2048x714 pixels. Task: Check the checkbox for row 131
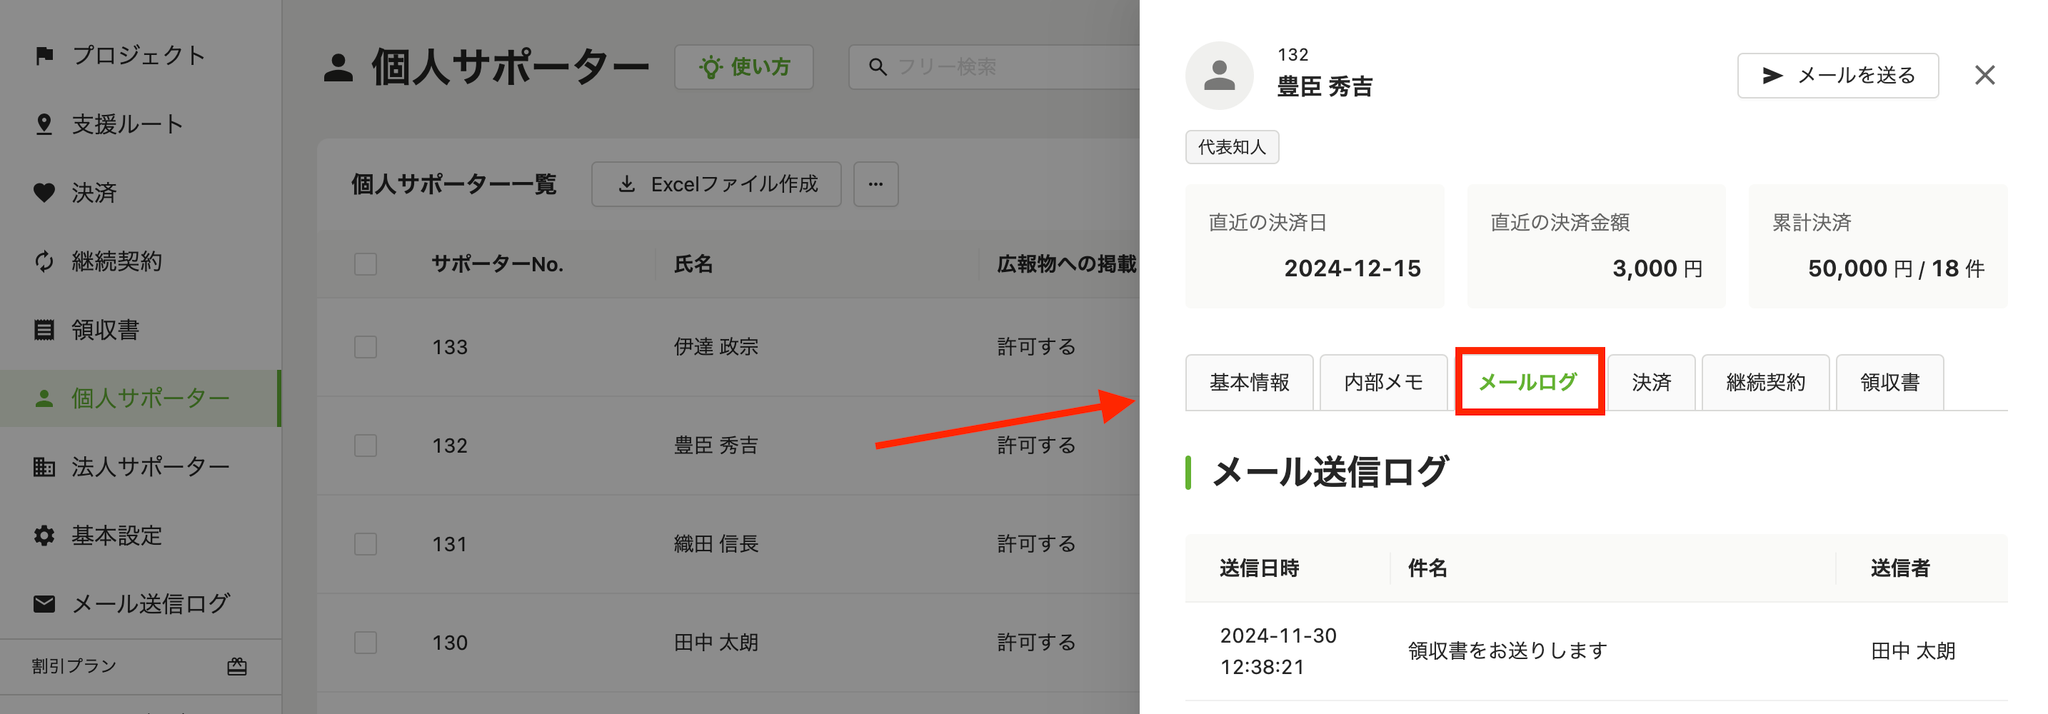(366, 544)
